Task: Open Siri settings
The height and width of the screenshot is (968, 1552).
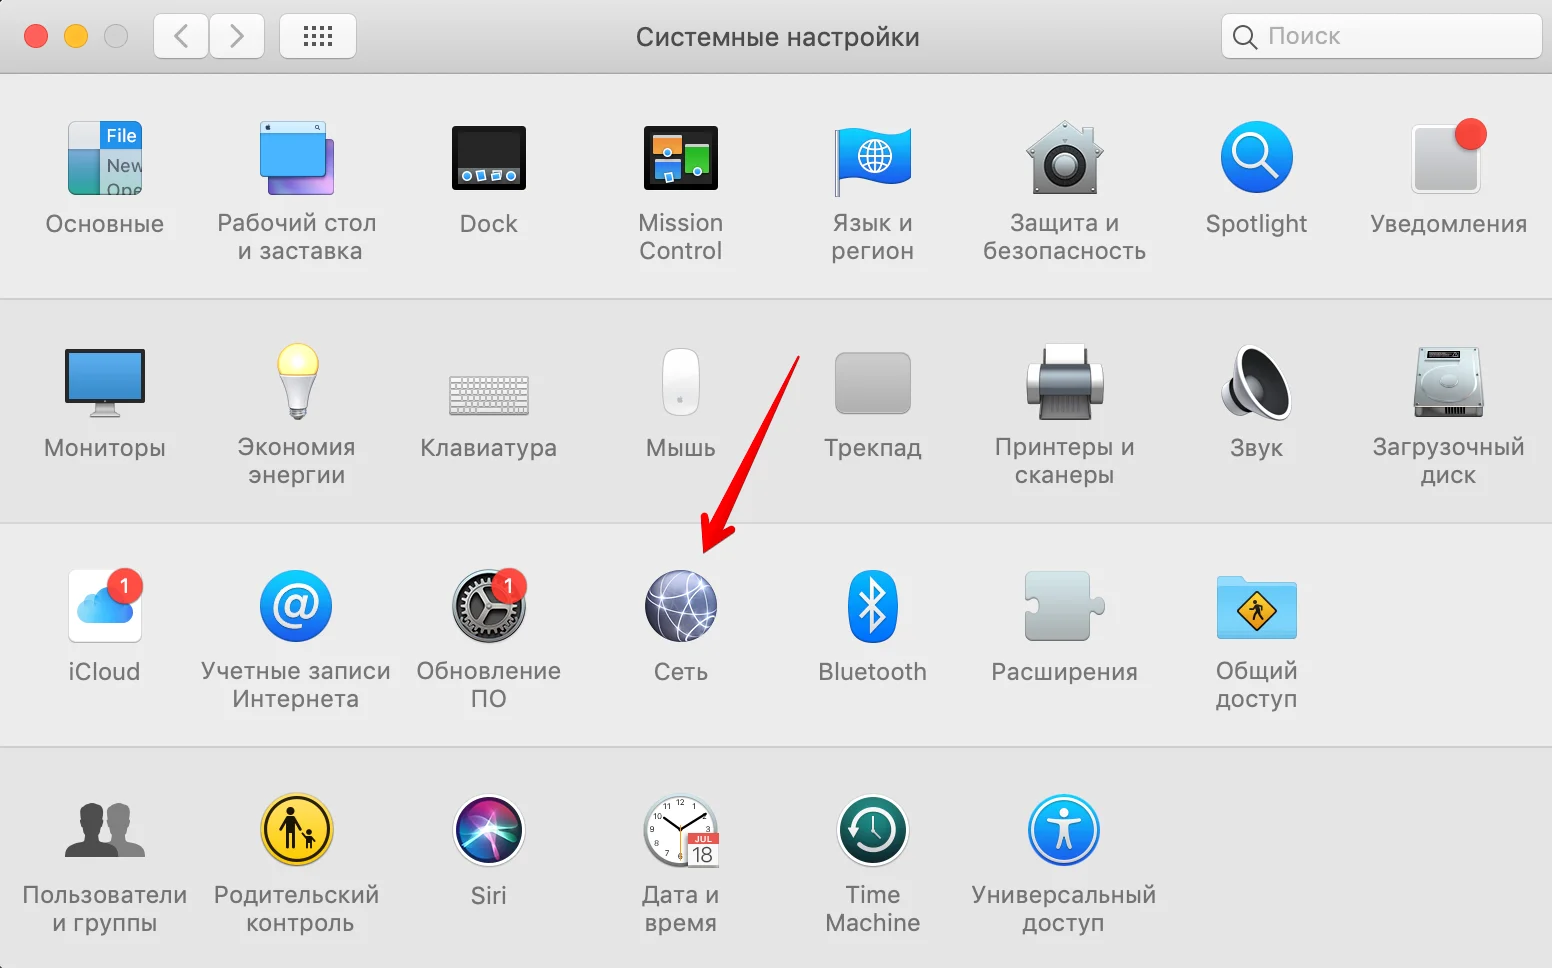Action: click(488, 831)
